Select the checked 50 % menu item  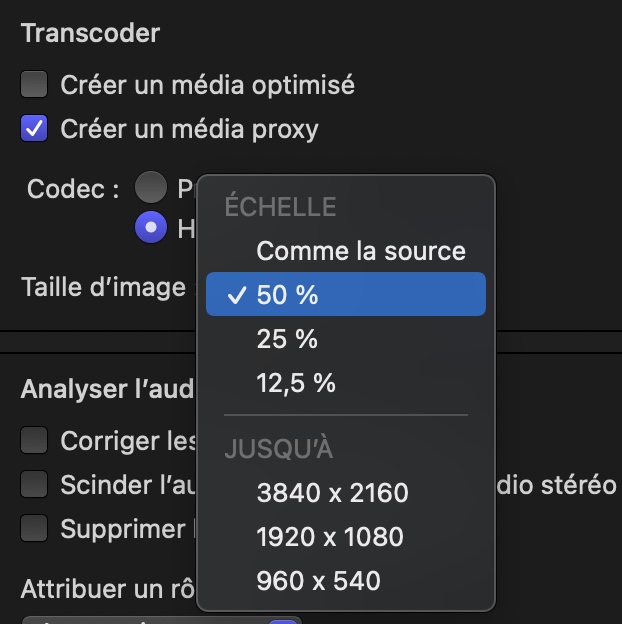tap(345, 295)
